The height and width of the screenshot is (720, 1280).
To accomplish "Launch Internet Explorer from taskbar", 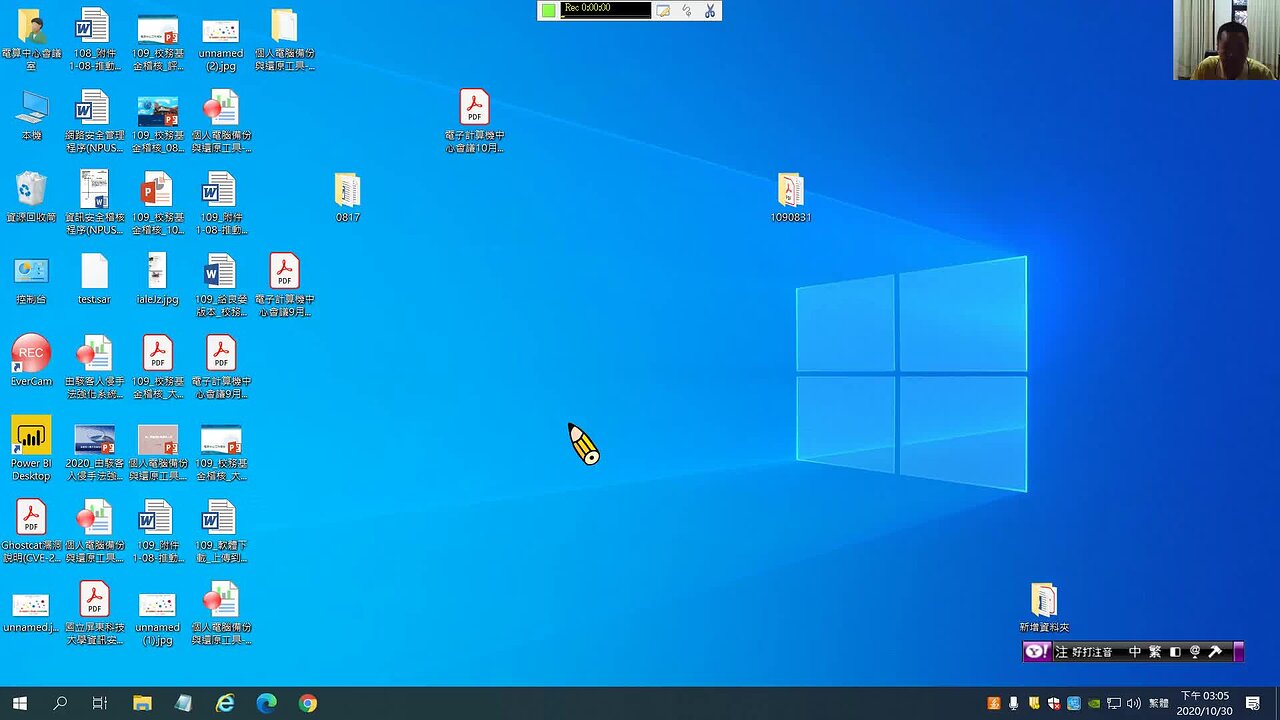I will [225, 703].
